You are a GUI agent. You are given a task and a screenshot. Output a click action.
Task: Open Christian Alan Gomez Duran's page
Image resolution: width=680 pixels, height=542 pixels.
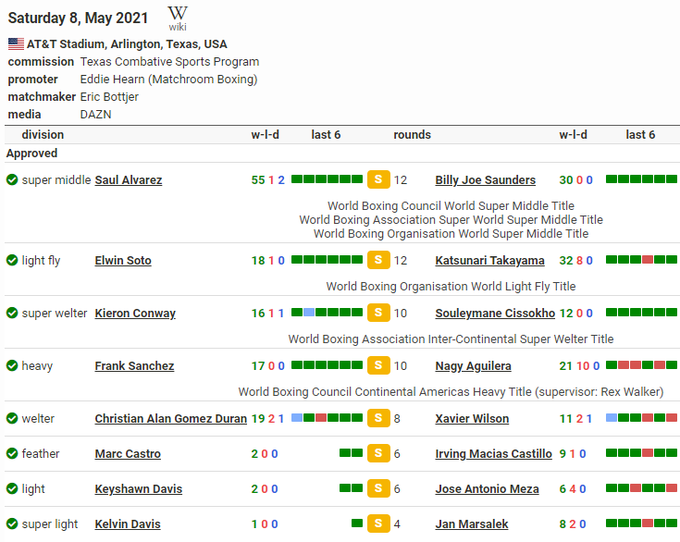point(170,419)
